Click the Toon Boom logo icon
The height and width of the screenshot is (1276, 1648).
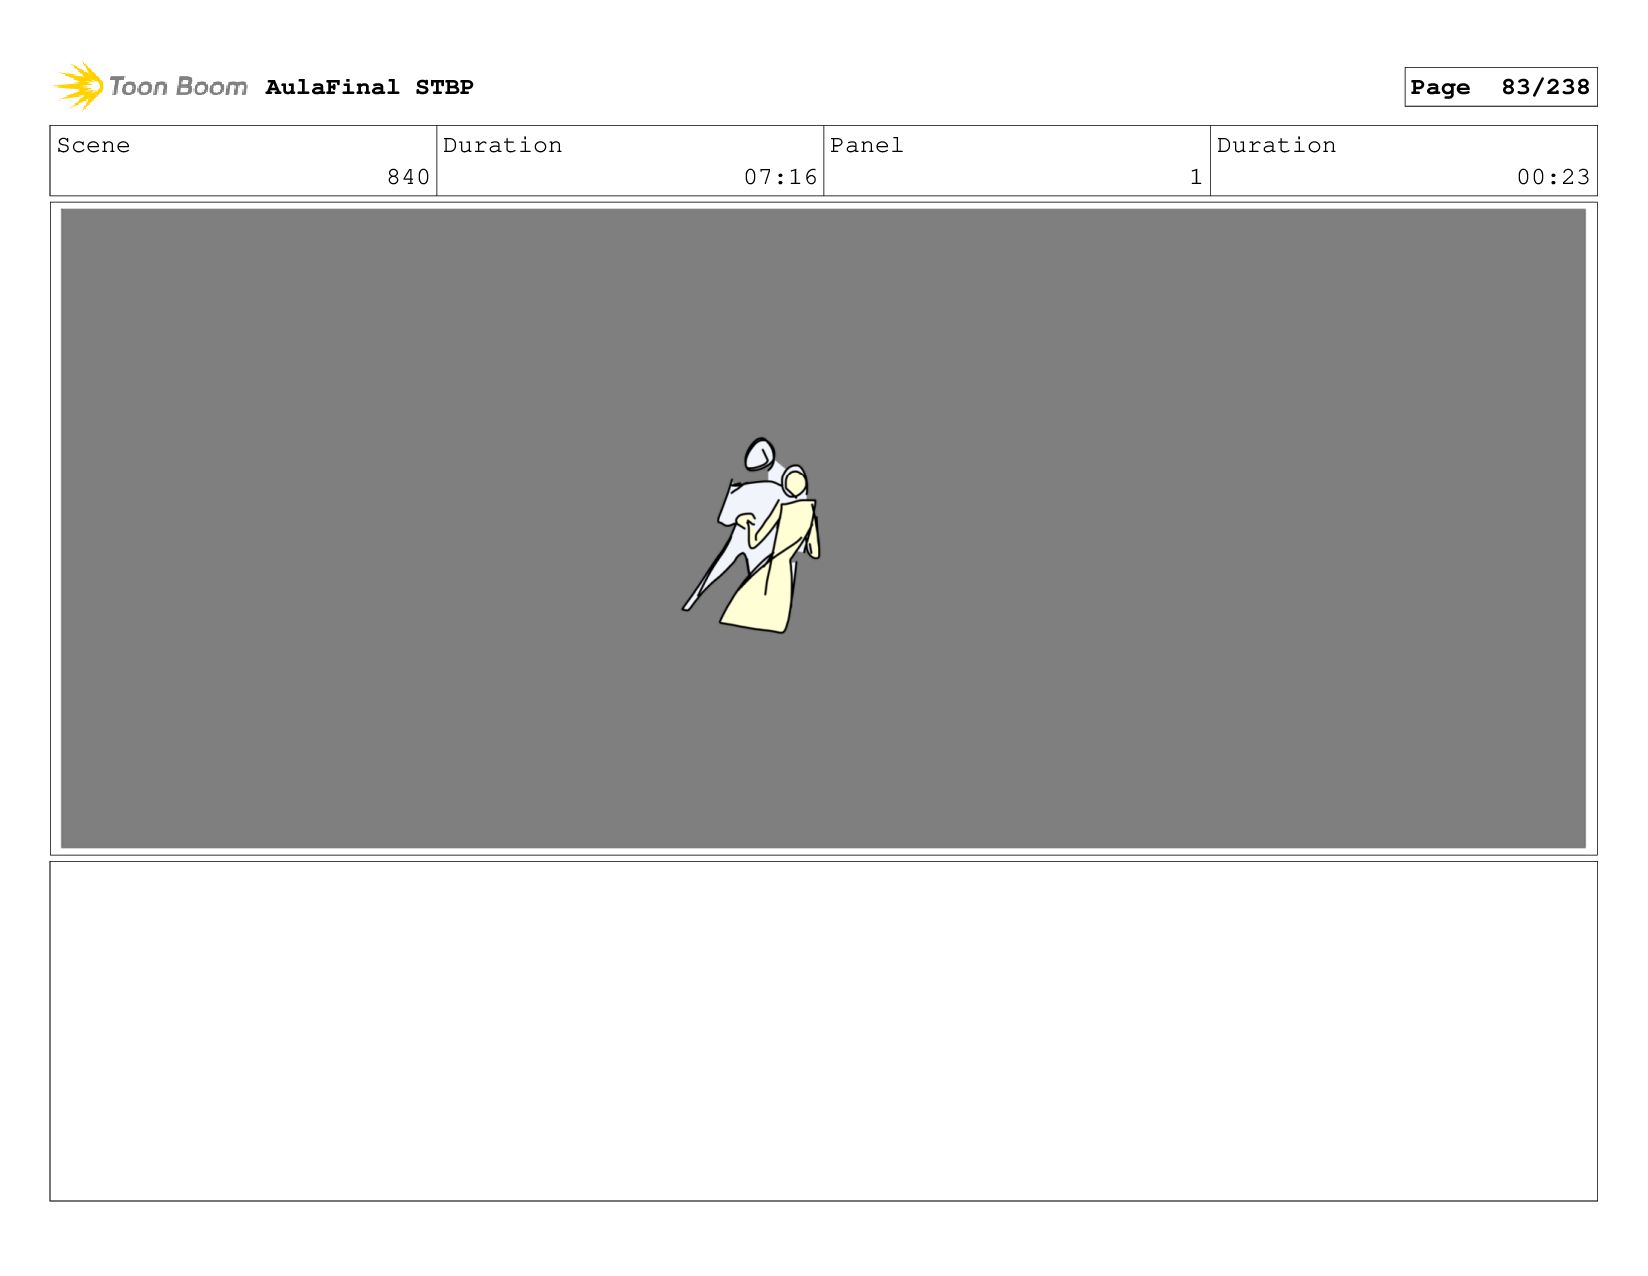(79, 86)
